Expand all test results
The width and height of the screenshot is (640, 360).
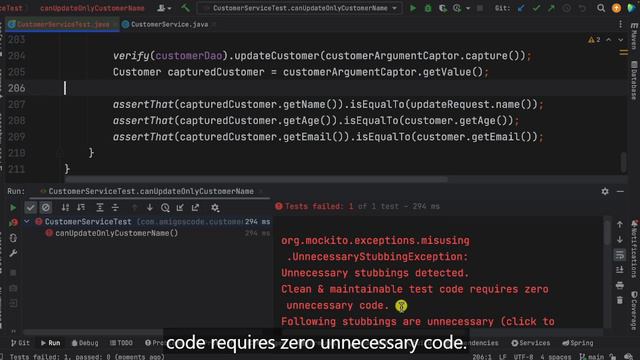point(100,208)
